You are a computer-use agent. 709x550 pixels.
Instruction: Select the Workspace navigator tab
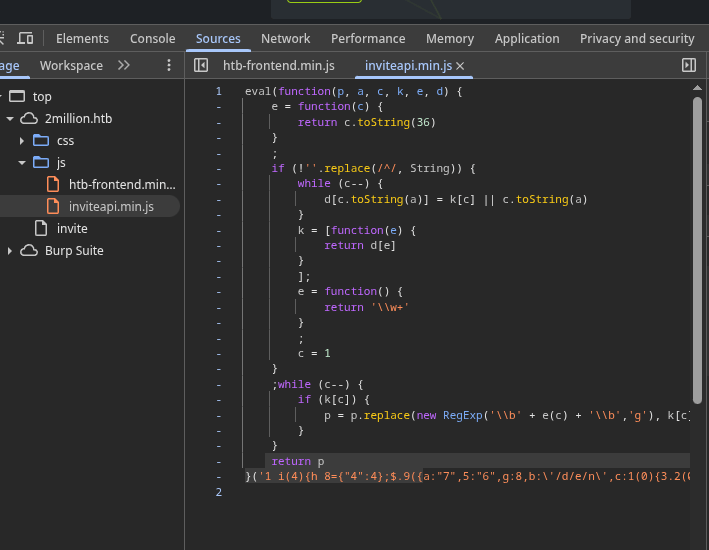point(71,66)
